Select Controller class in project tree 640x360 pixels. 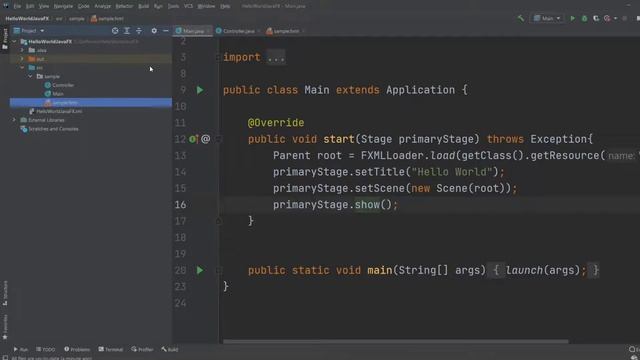pyautogui.click(x=63, y=85)
